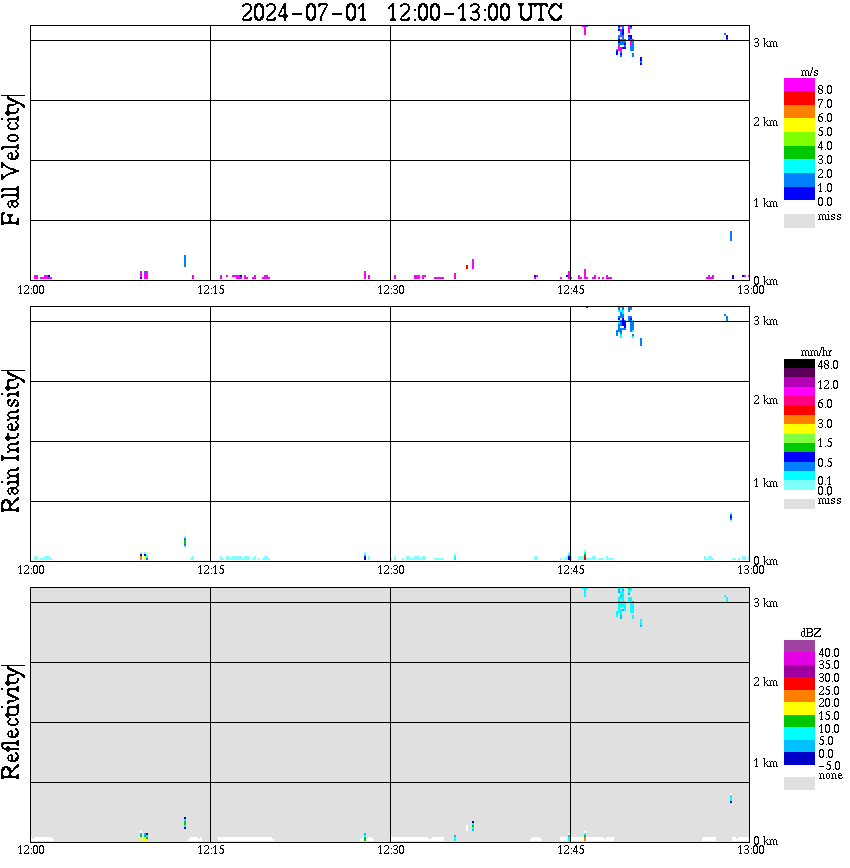Click the blue echo cluster near 3 km in Fall Velocity
Viewport: 850px width, 868px height.
(x=625, y=42)
